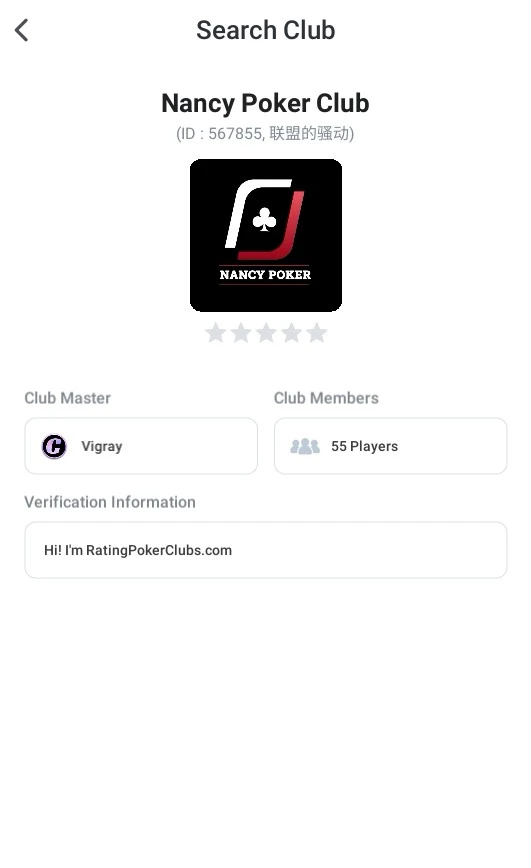531x868 pixels.
Task: Select the Nancy Poker Club title
Action: [265, 104]
